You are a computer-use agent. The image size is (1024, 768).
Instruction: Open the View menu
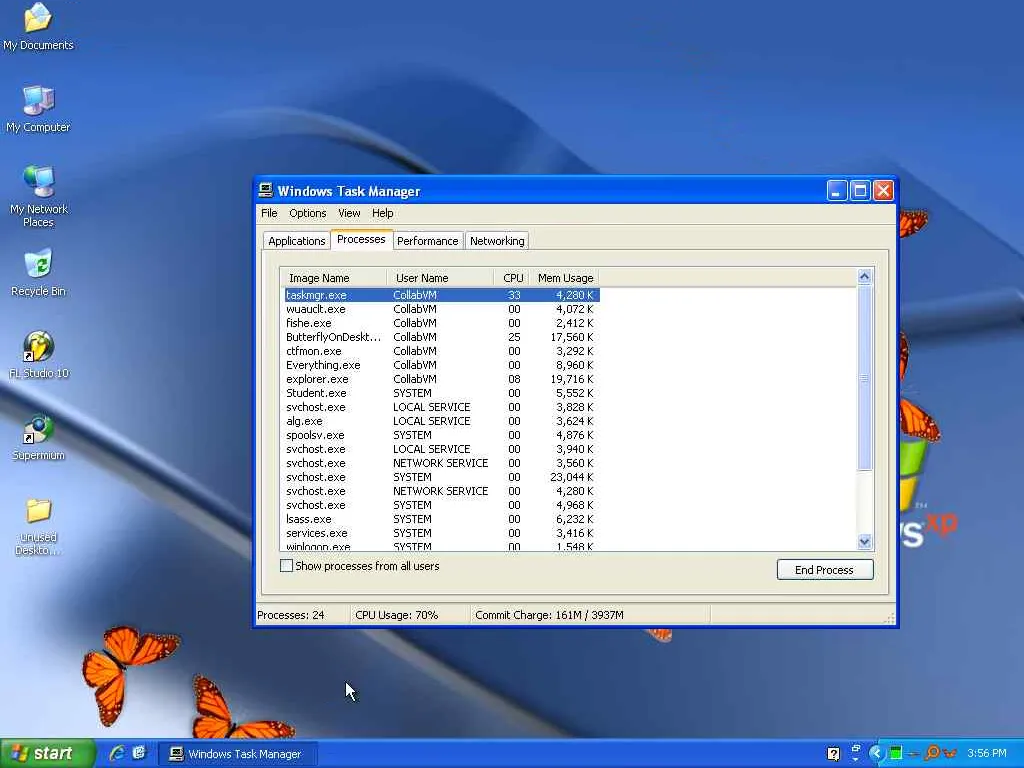point(348,213)
